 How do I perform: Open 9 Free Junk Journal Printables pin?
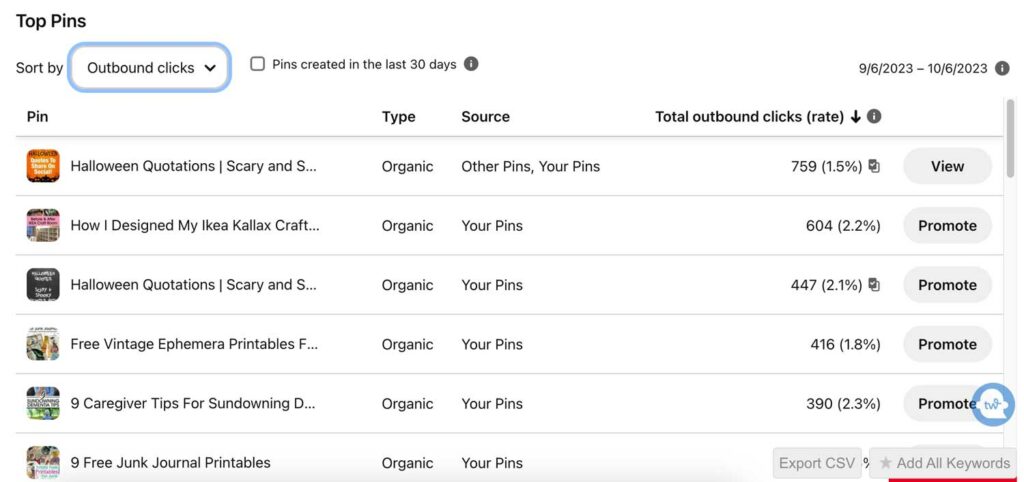click(170, 462)
